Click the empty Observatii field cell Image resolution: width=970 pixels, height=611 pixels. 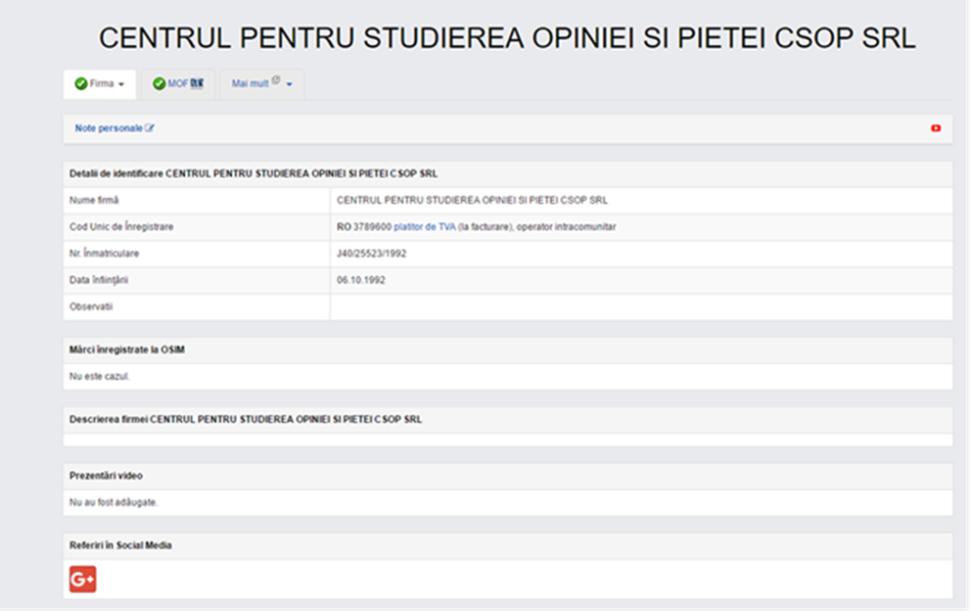pos(640,307)
